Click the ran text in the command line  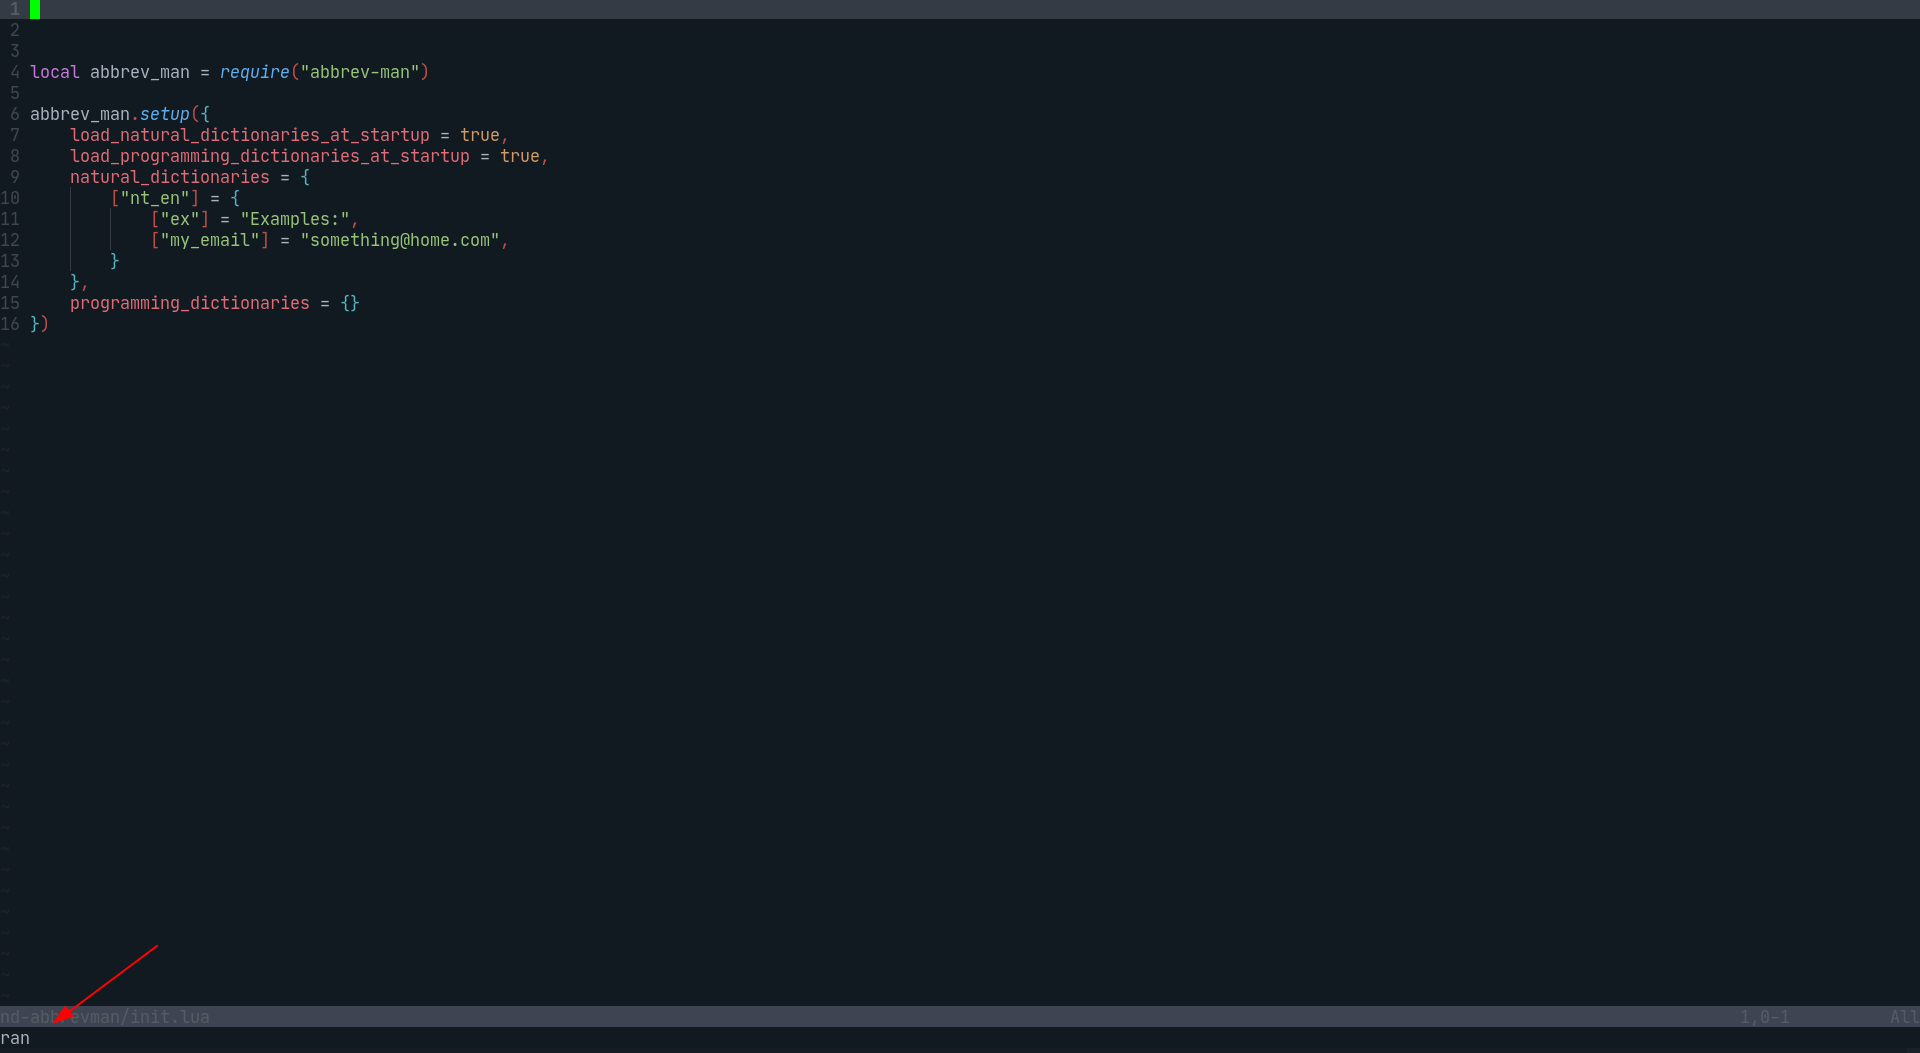(16, 1038)
